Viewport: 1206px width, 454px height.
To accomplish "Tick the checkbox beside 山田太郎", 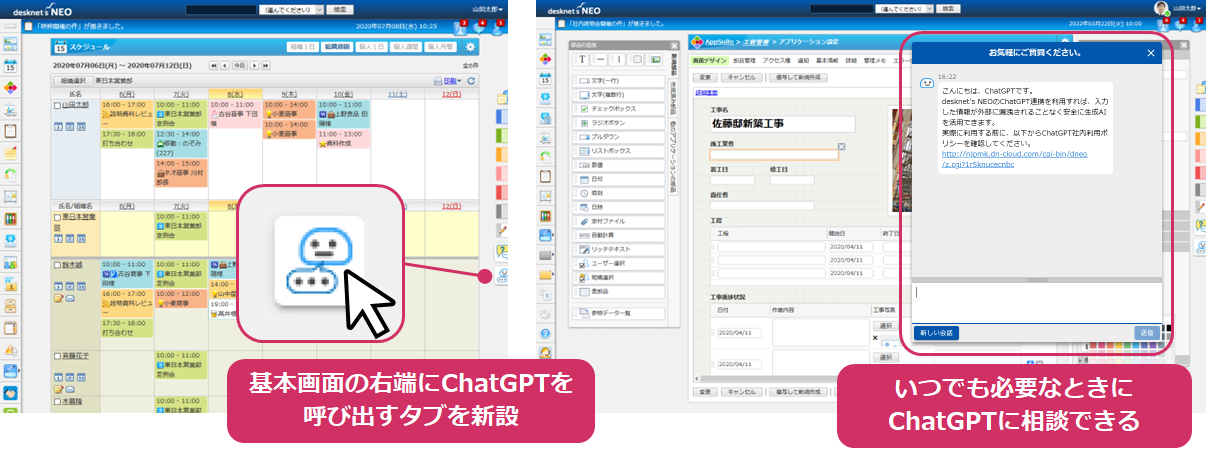I will coord(56,104).
